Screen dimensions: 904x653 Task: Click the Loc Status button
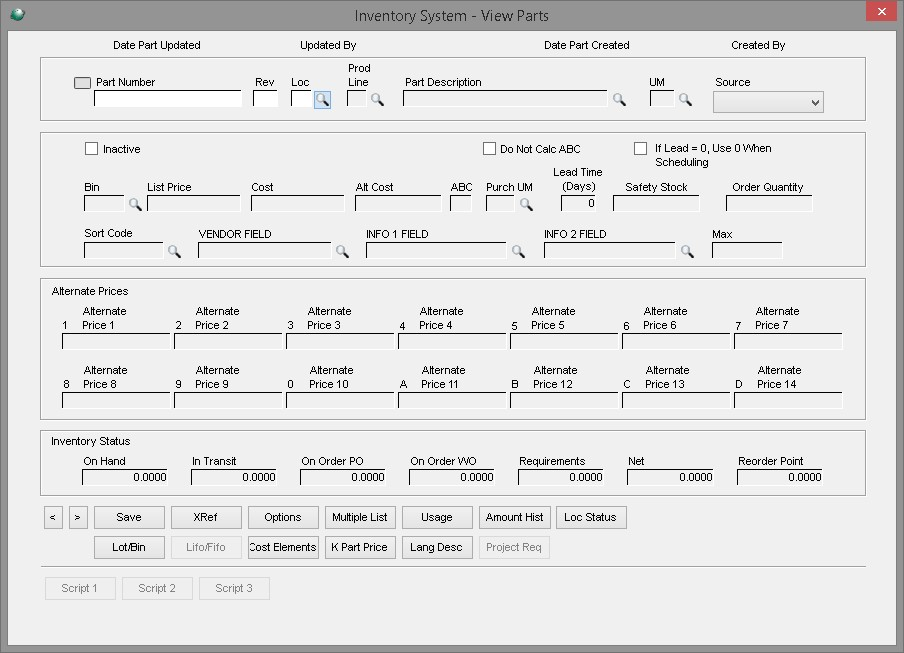[x=591, y=518]
